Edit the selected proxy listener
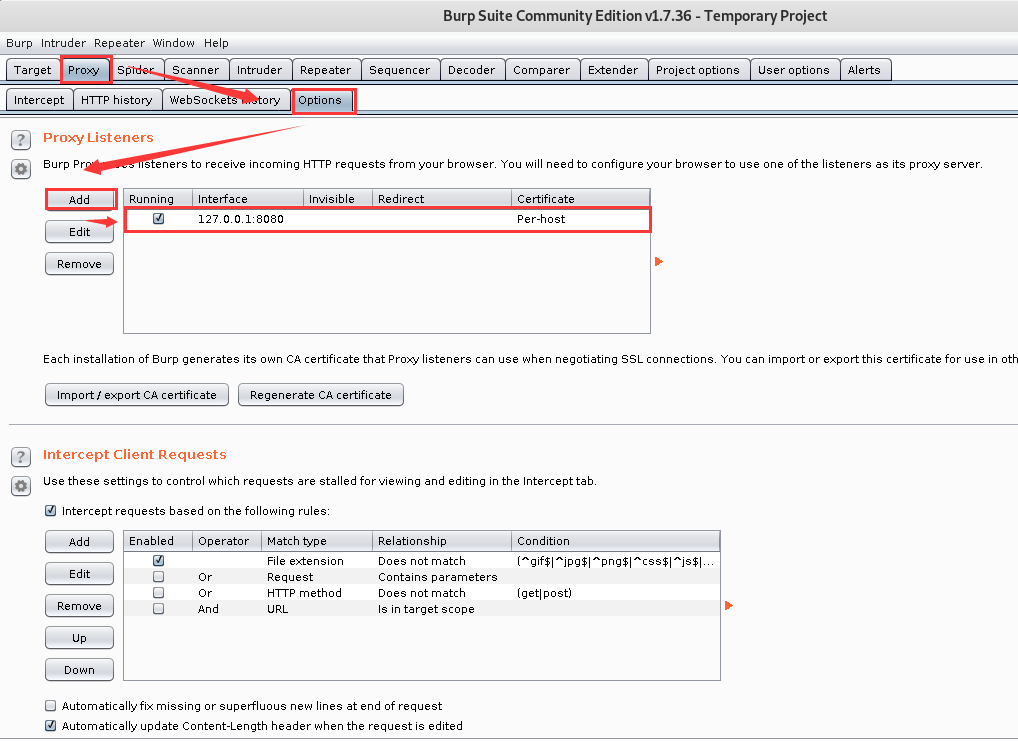The width and height of the screenshot is (1018, 741). pos(80,232)
